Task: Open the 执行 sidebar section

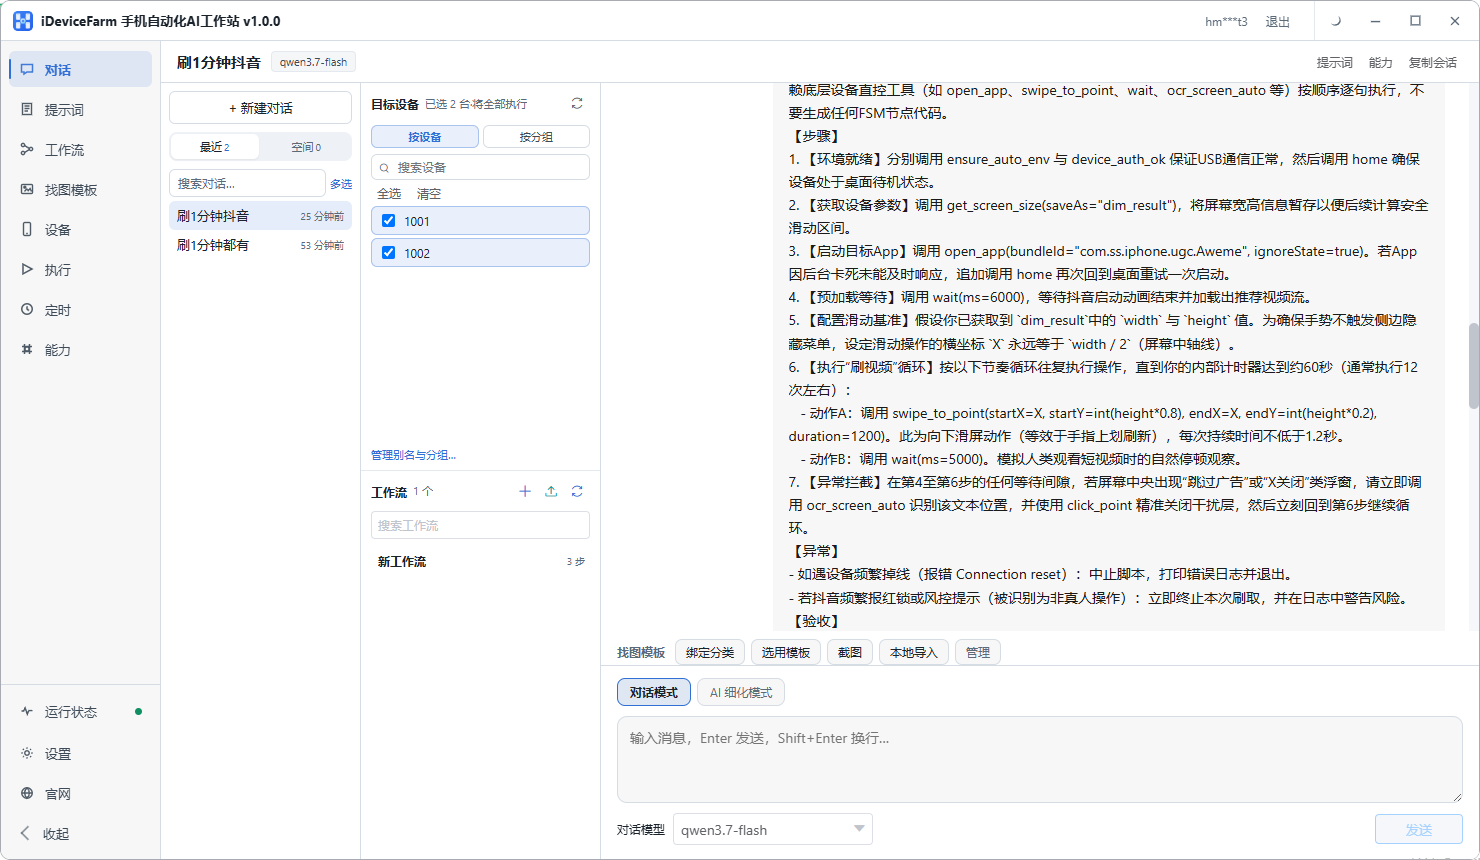Action: [x=81, y=270]
